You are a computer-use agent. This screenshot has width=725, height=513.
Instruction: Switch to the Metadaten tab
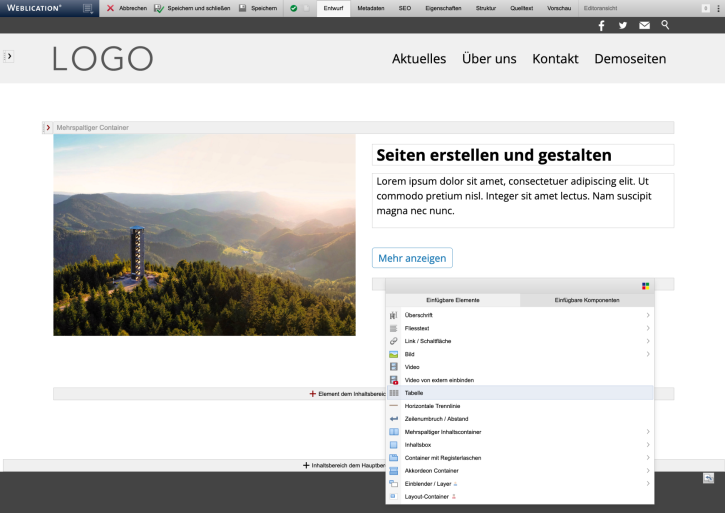pos(371,8)
